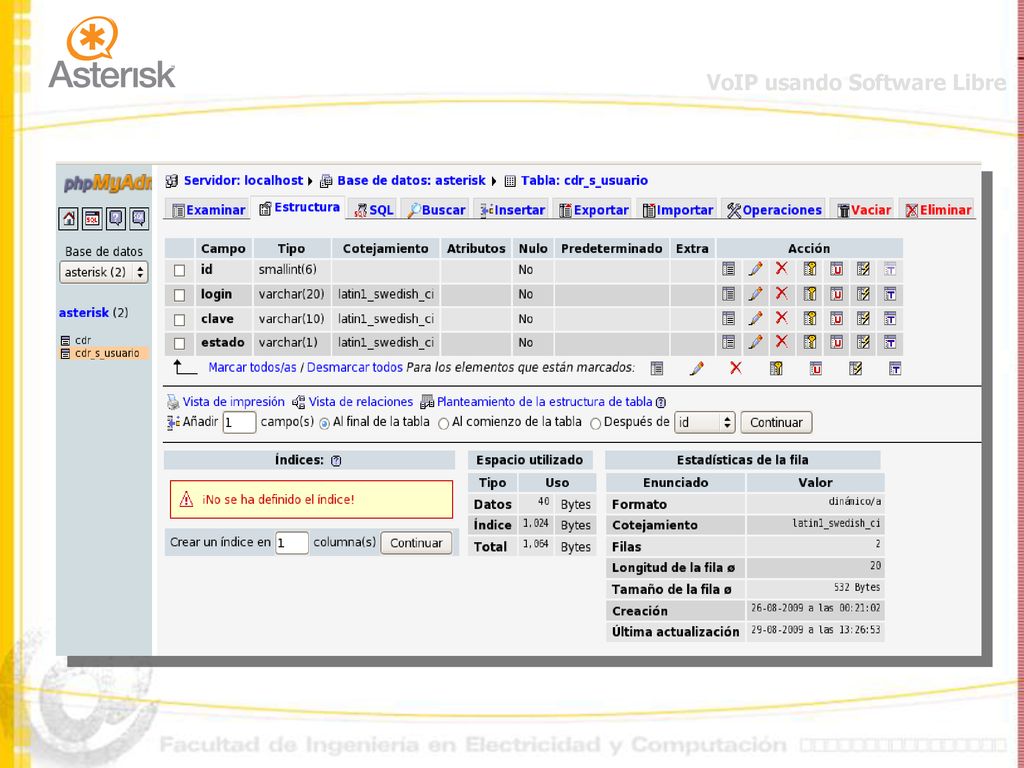
Task: Switch to the Examinar tab
Action: (x=208, y=210)
